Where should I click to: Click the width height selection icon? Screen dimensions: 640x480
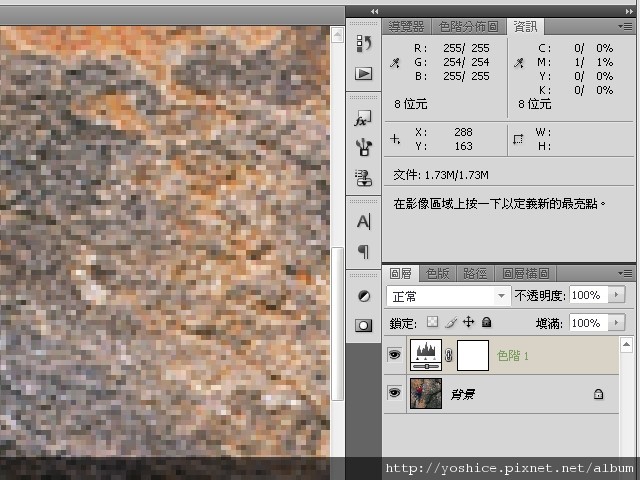tap(518, 139)
